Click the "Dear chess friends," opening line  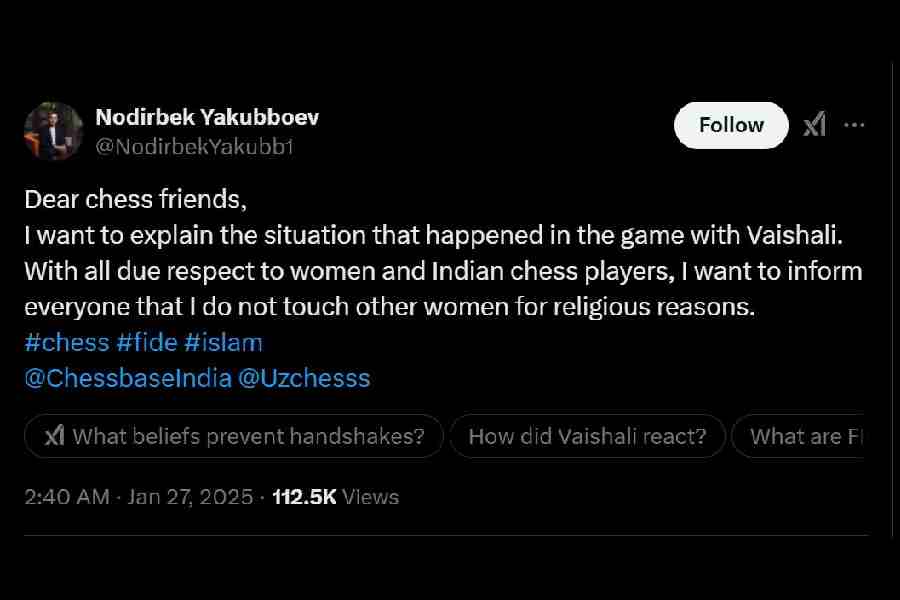(x=135, y=199)
